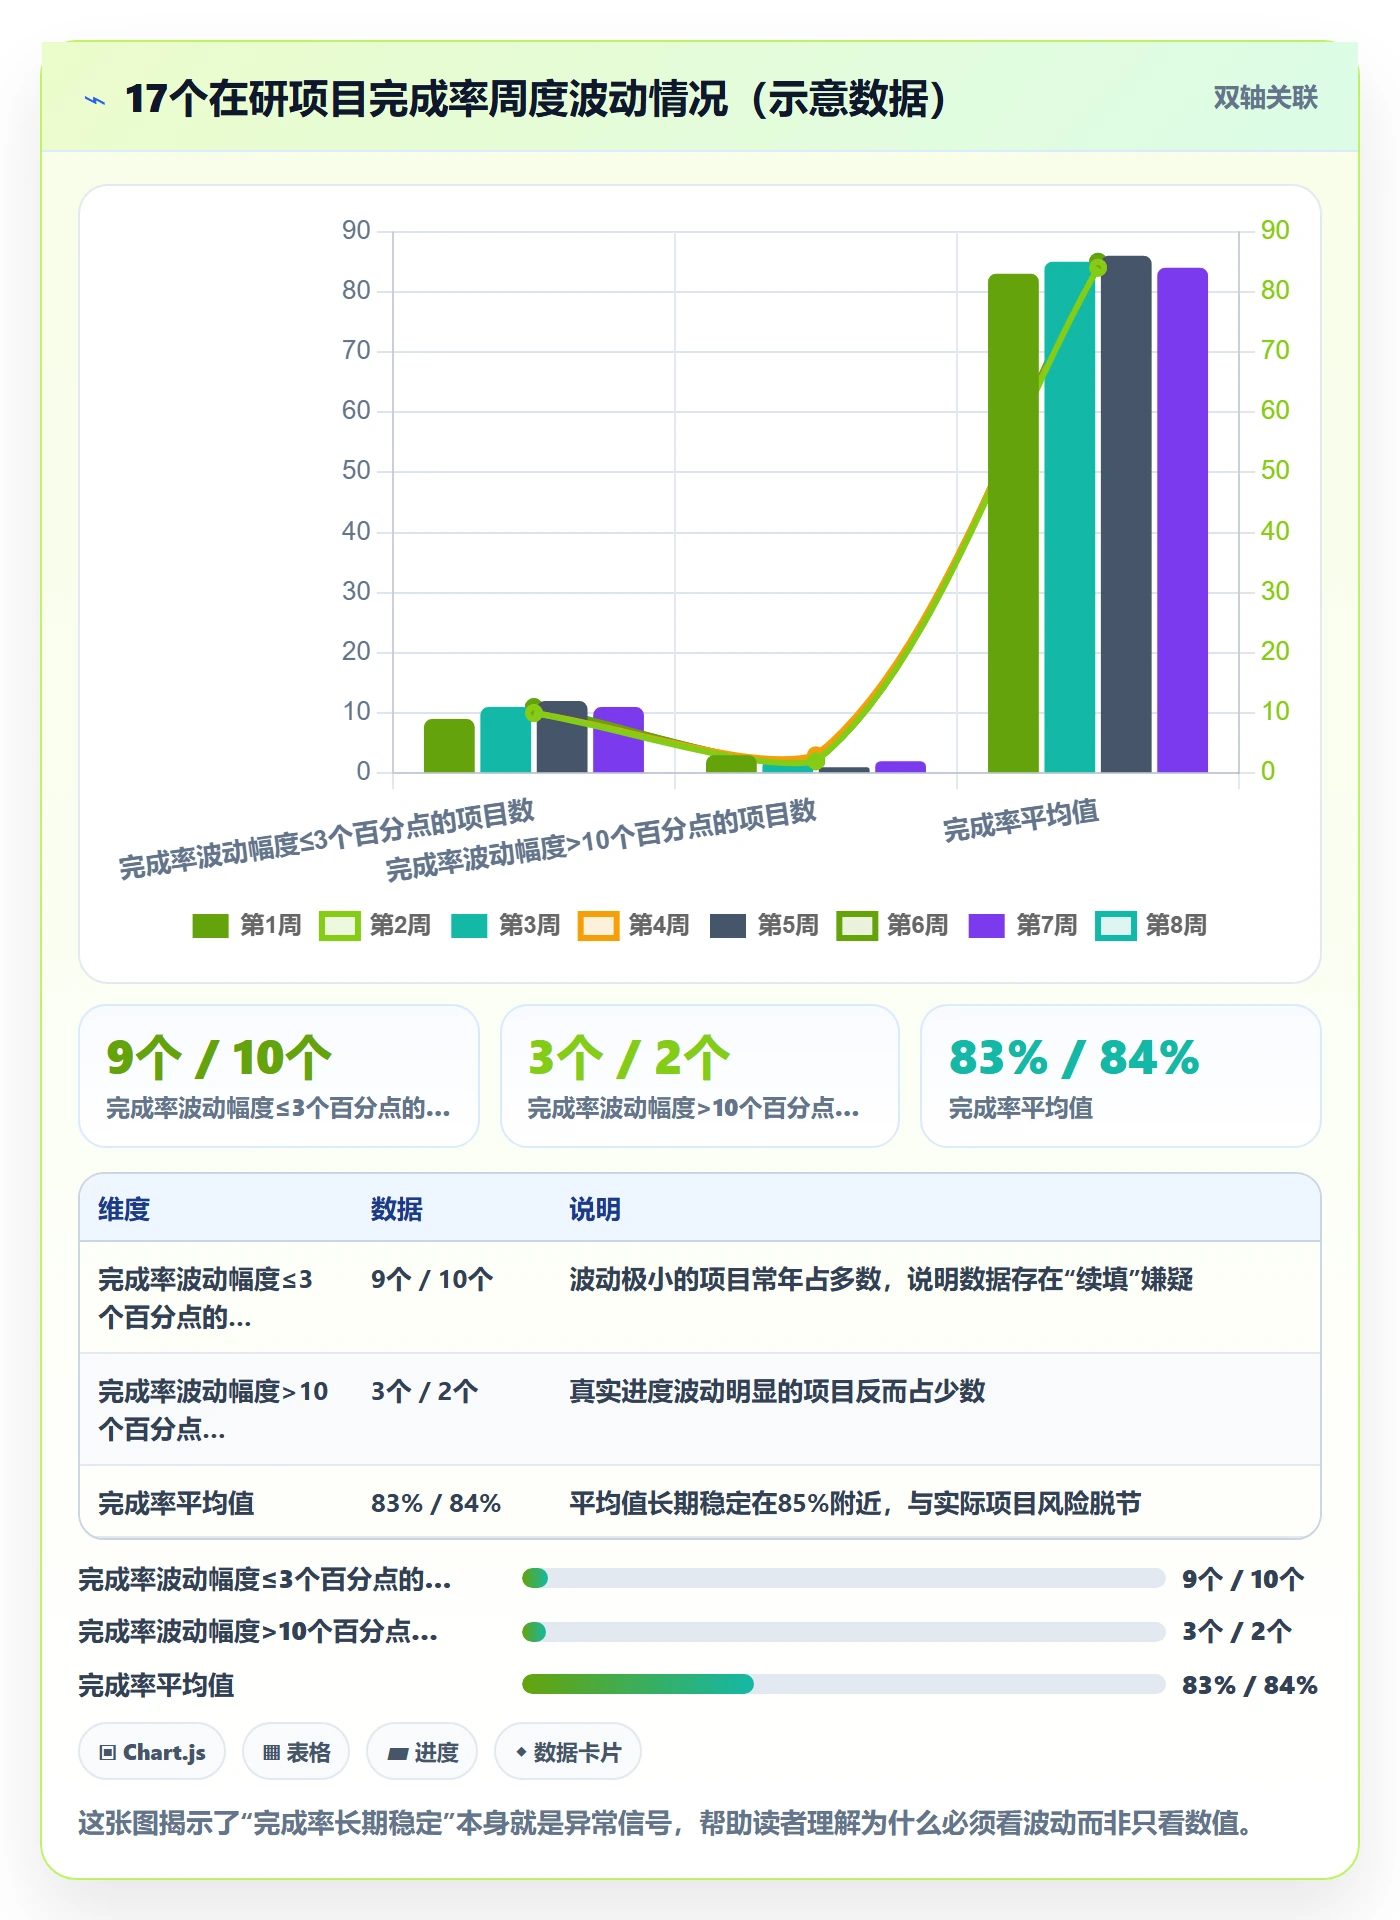Click the progress bar valued 9个 / 10个
The width and height of the screenshot is (1400, 1920).
coord(843,1578)
